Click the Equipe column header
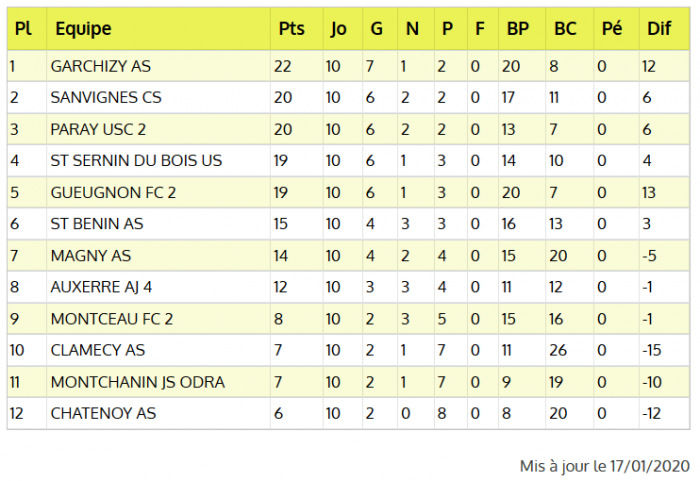Screen dimensions: 700x481 click(84, 29)
